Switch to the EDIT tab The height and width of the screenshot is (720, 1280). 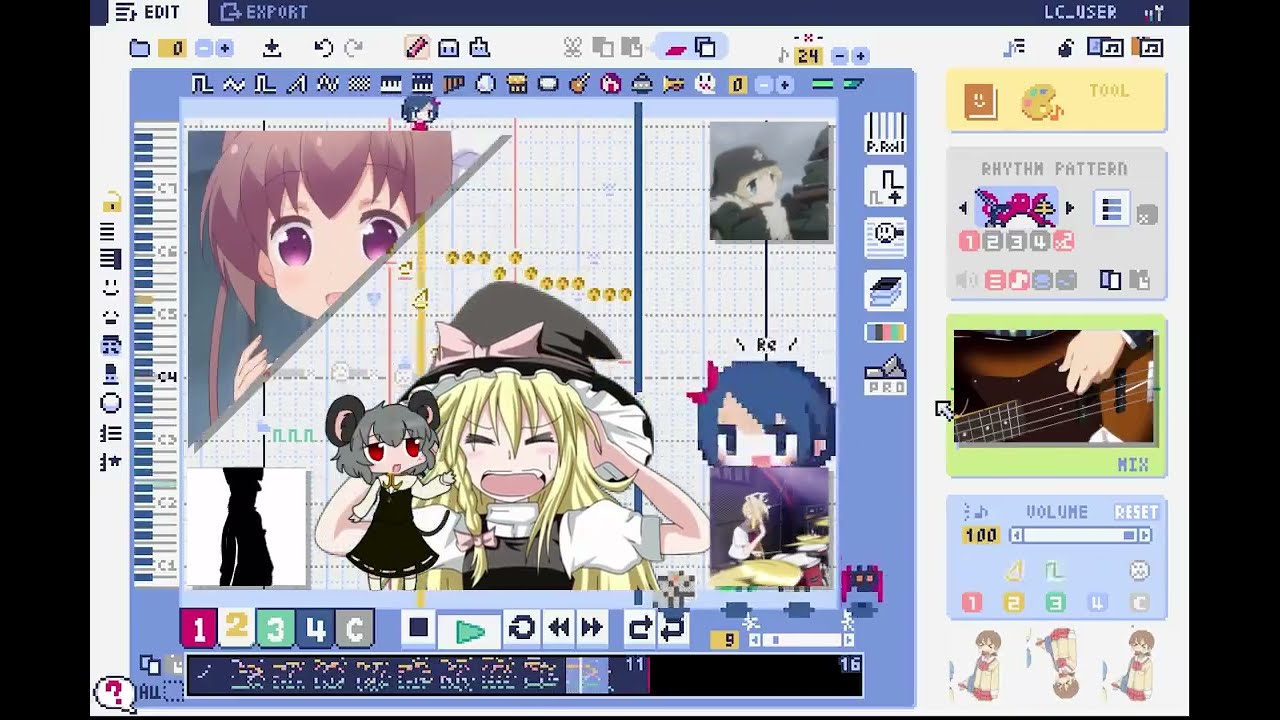[148, 12]
